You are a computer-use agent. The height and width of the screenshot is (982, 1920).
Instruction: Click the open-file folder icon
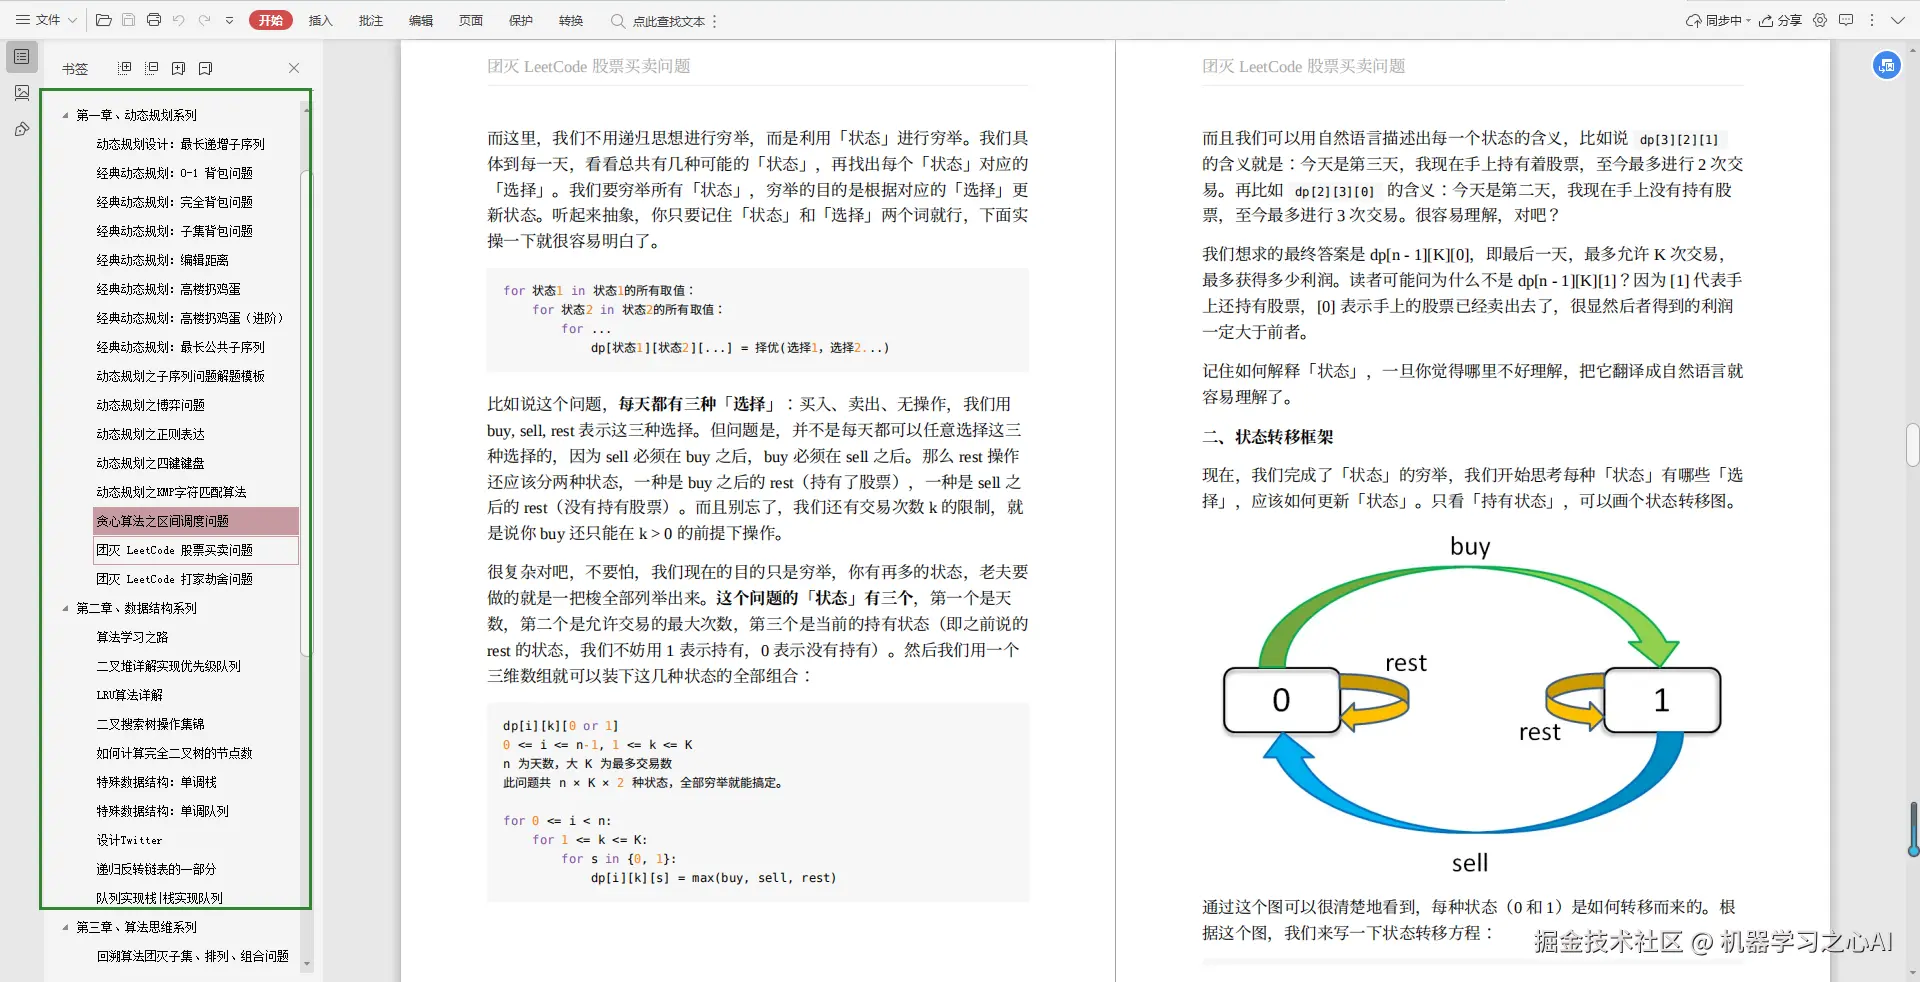coord(103,20)
